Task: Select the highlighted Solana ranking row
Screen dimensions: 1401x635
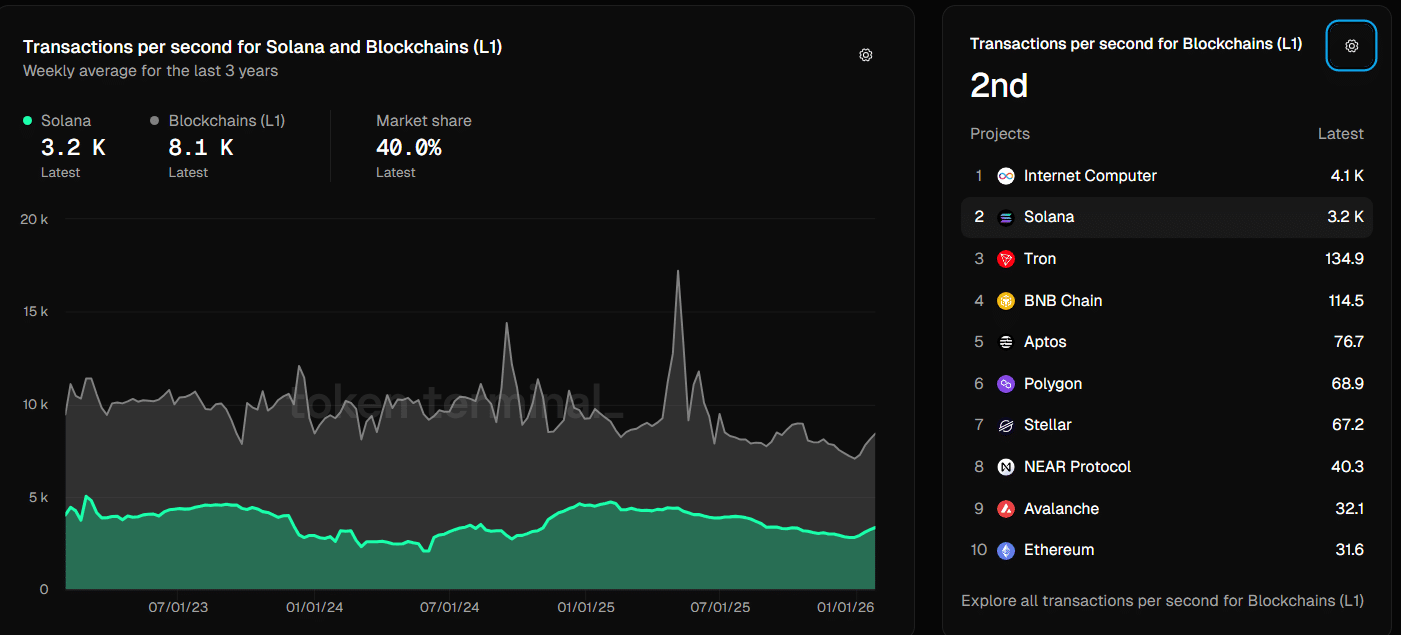Action: coord(1166,216)
